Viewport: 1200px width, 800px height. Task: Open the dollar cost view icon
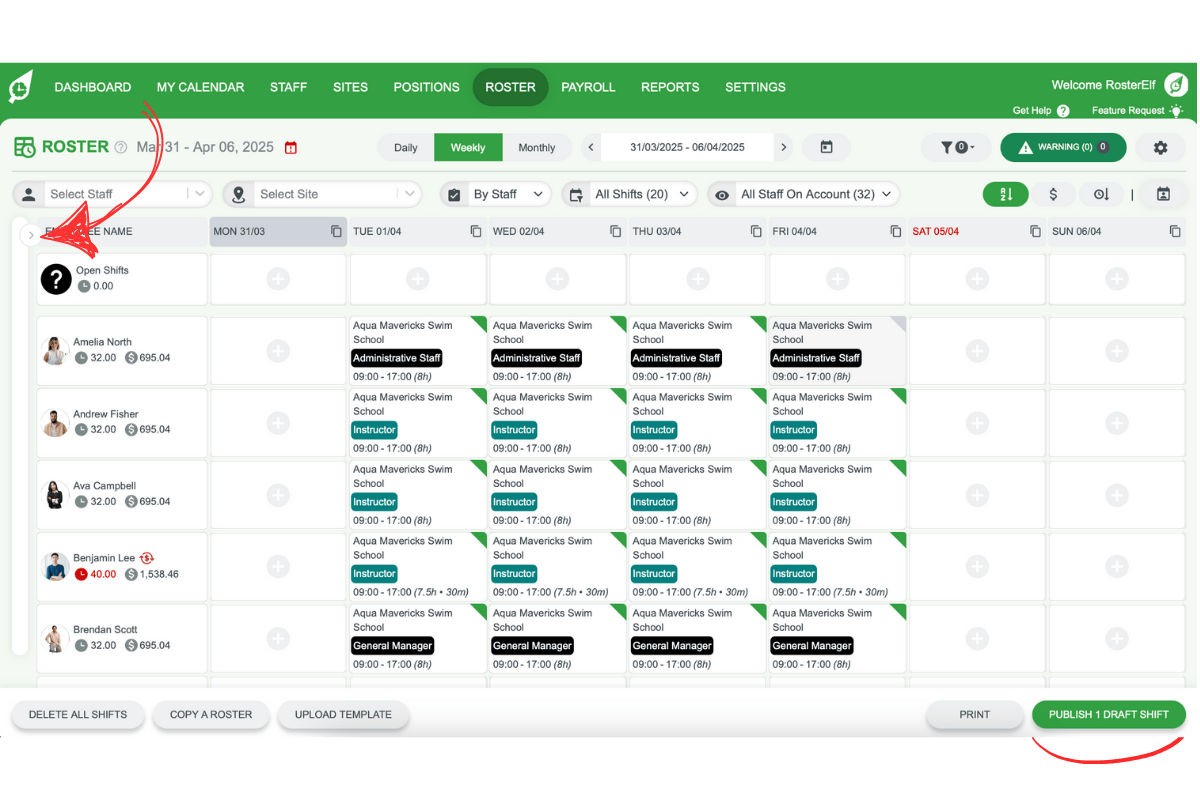coord(1054,193)
